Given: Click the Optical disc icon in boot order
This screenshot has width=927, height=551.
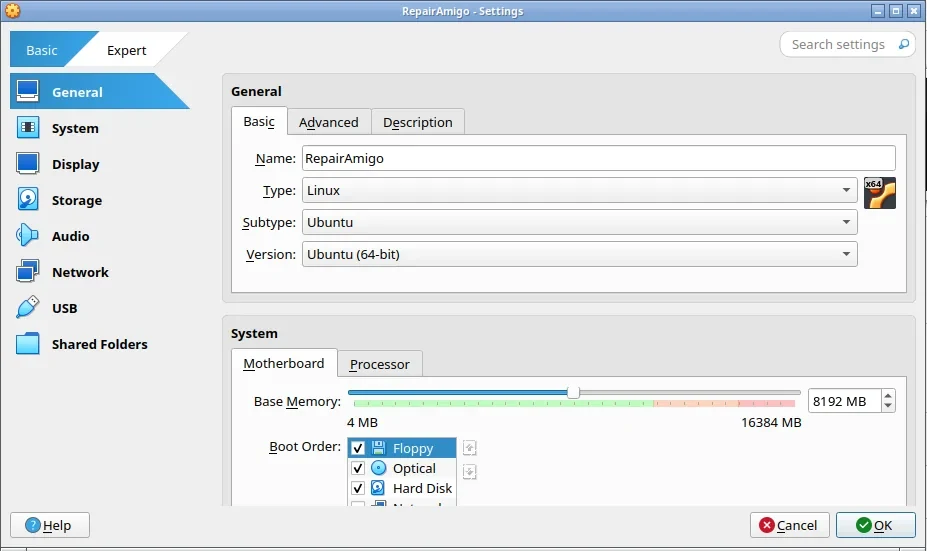Looking at the screenshot, I should [x=378, y=468].
